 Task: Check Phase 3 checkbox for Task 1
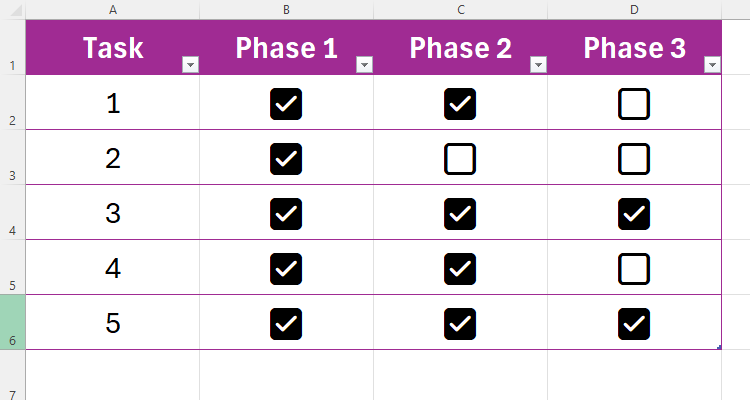634,103
